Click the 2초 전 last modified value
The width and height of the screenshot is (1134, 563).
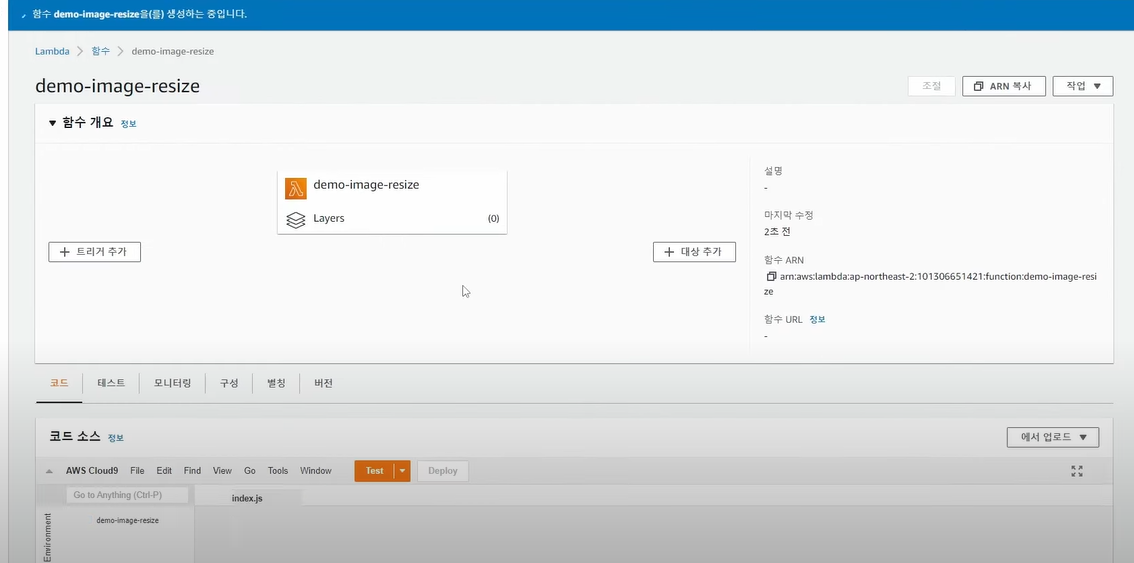[779, 232]
